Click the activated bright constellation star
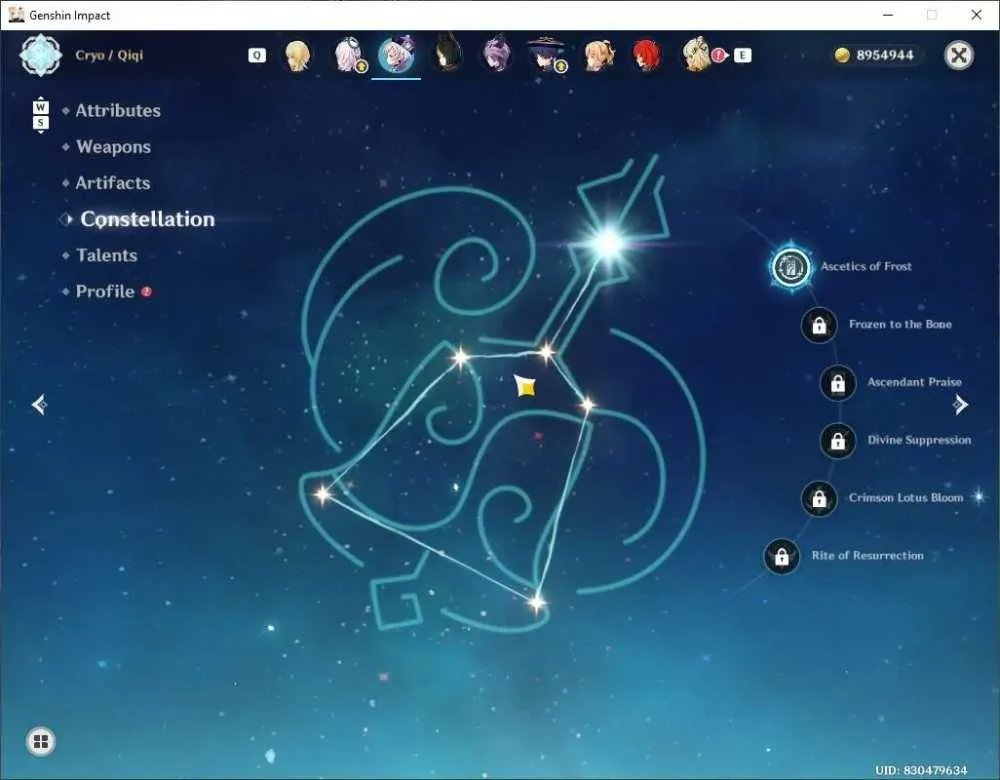Screen dimensions: 1000x780 pyautogui.click(x=607, y=242)
